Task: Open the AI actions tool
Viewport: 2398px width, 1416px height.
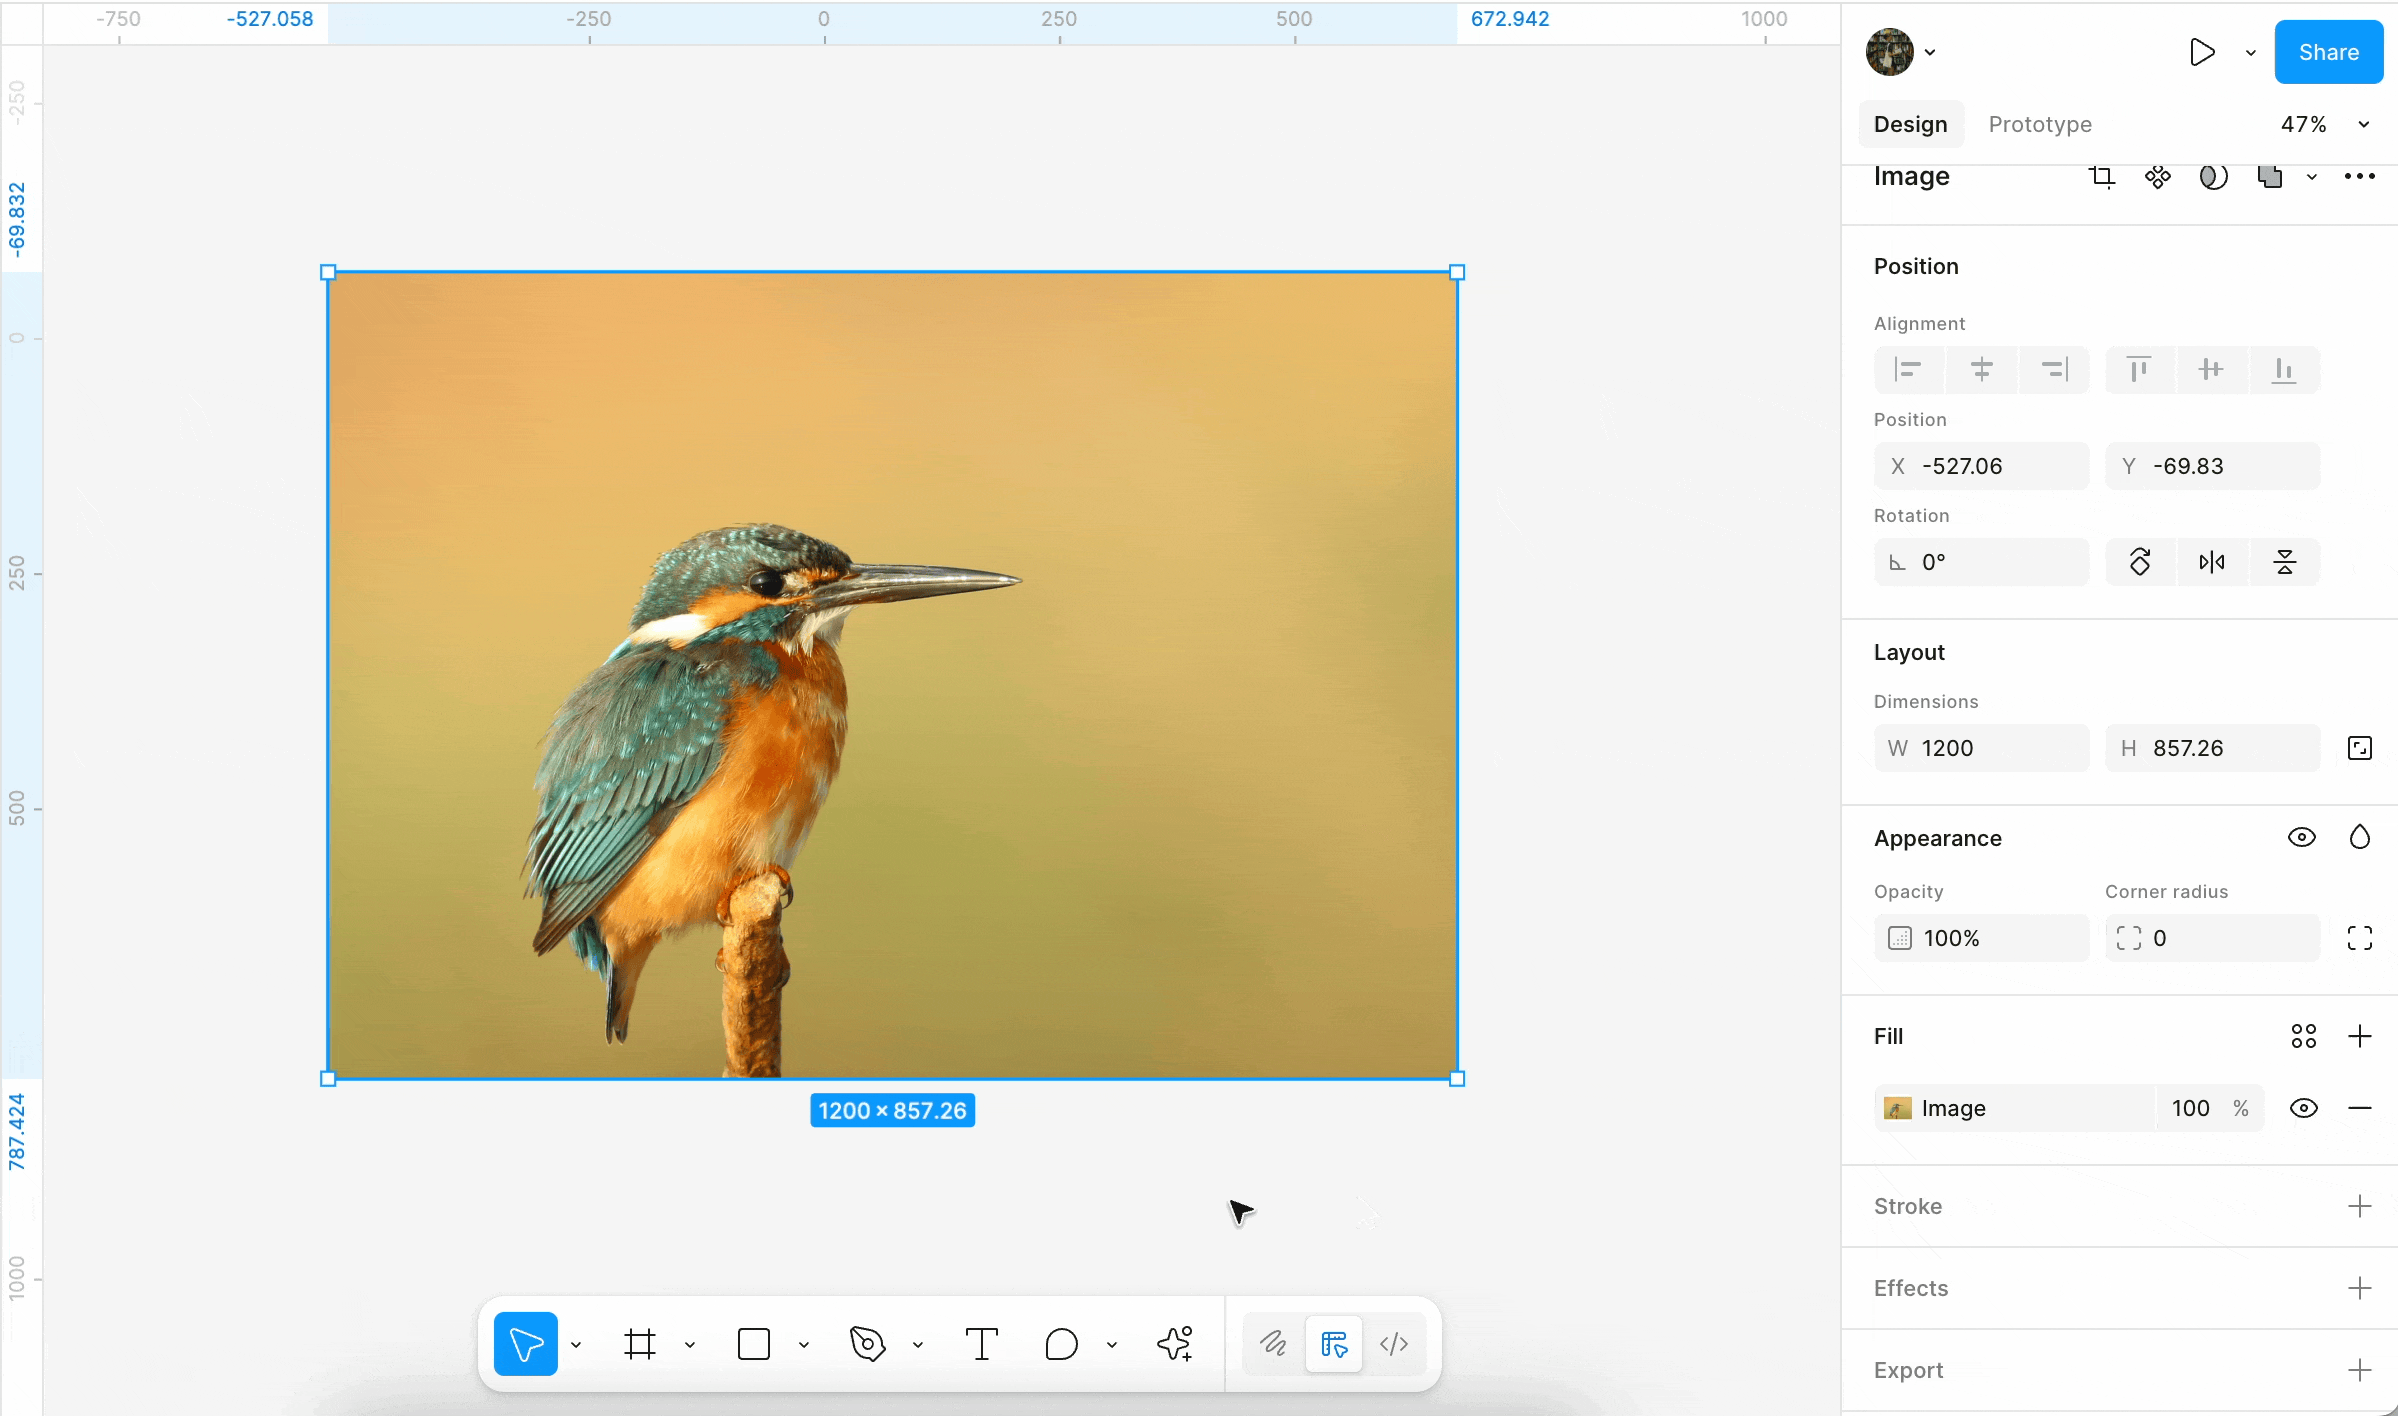Action: click(1175, 1344)
